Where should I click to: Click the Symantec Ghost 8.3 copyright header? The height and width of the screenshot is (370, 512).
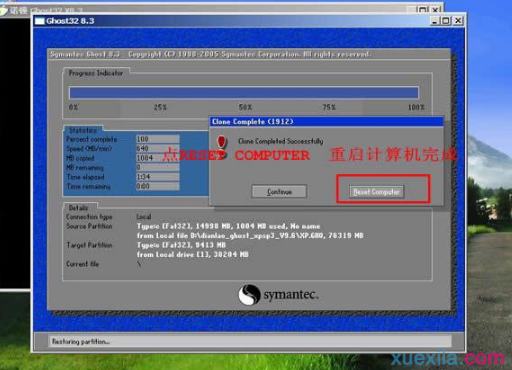click(x=210, y=54)
